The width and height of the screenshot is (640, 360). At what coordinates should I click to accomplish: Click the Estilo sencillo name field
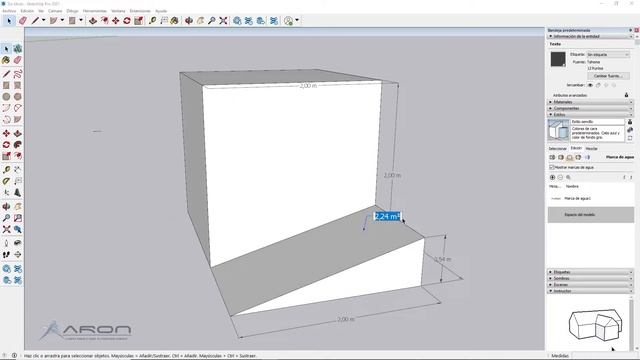598,122
